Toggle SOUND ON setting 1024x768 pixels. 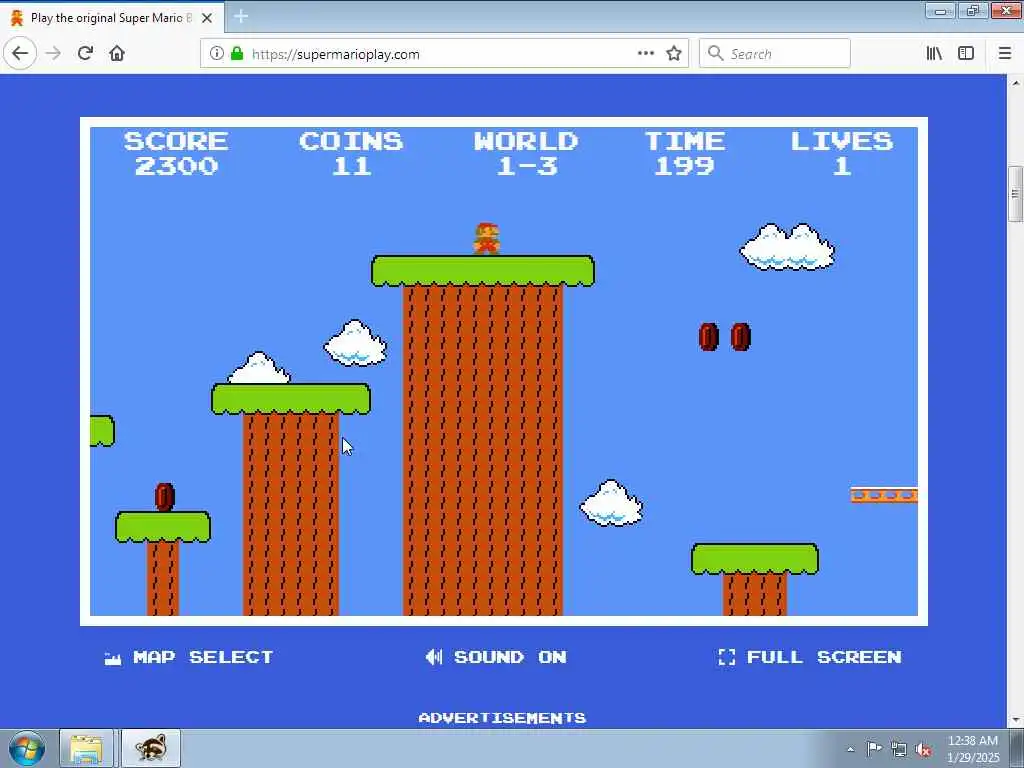pyautogui.click(x=496, y=657)
